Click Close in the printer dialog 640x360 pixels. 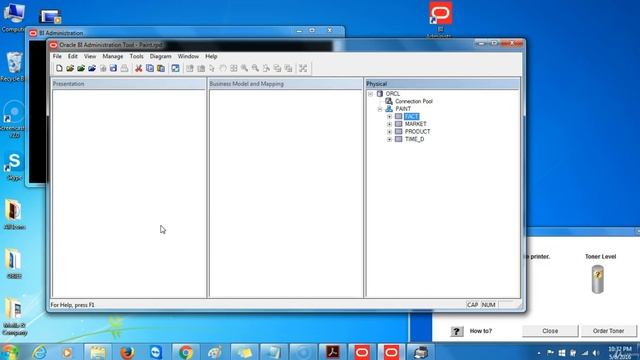(x=550, y=331)
